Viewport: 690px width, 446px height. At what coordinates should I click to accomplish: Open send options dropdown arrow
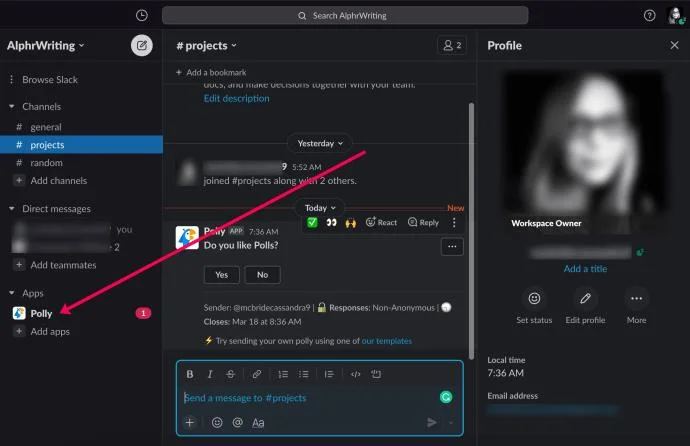tap(451, 423)
